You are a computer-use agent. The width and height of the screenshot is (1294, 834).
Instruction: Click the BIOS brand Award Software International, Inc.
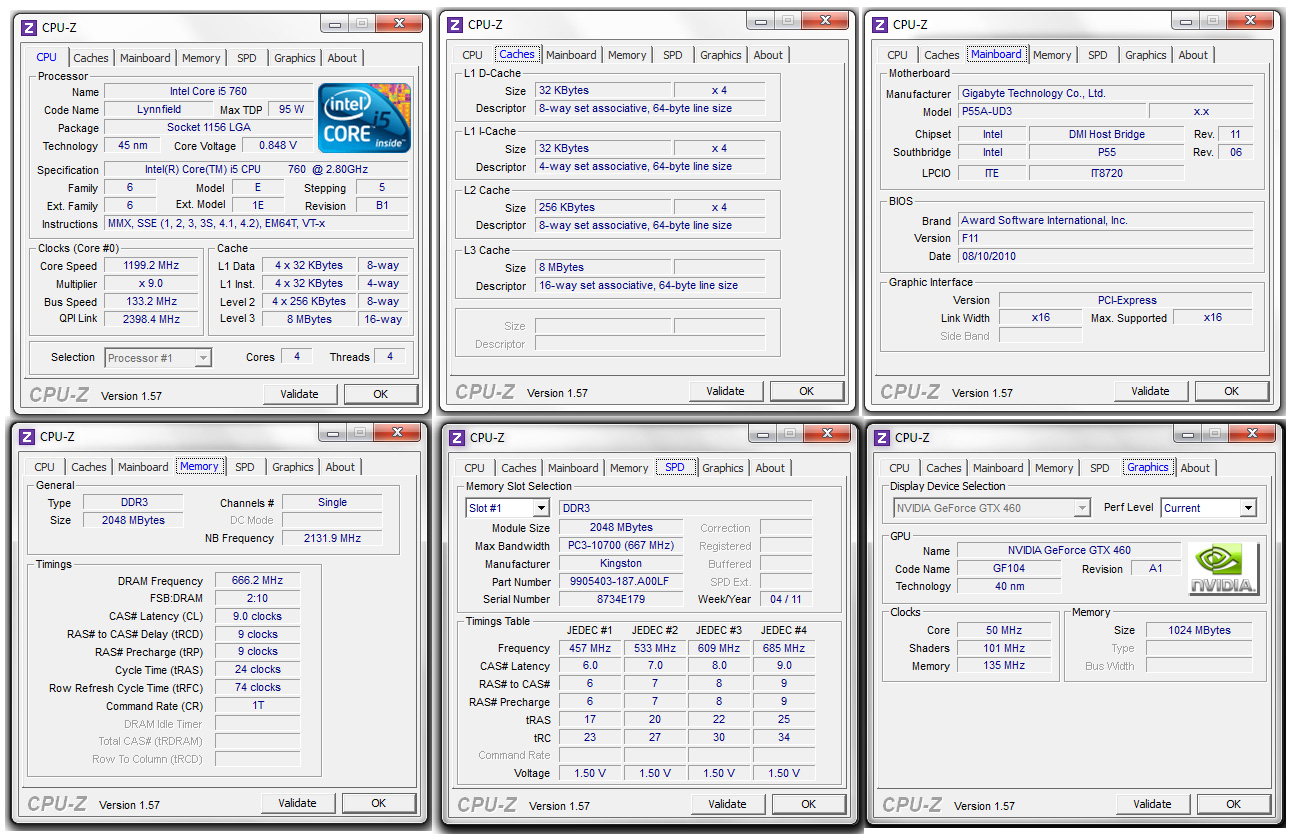[1105, 220]
